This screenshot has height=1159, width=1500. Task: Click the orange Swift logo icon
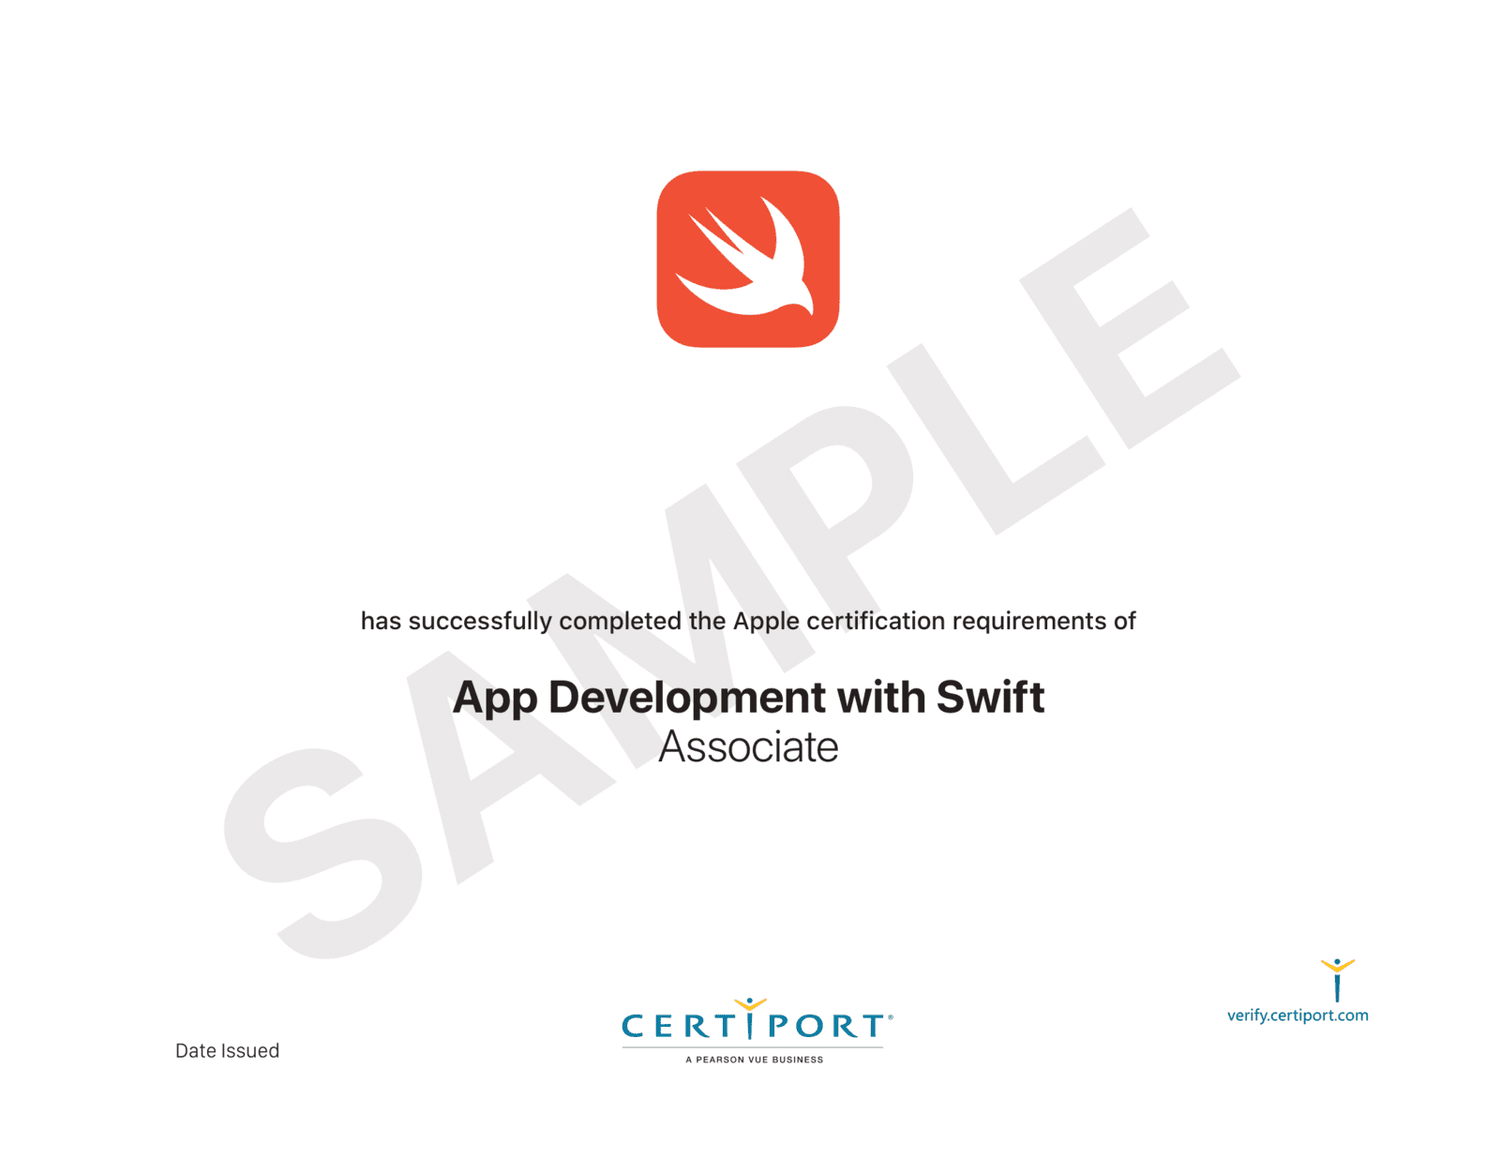pyautogui.click(x=748, y=259)
